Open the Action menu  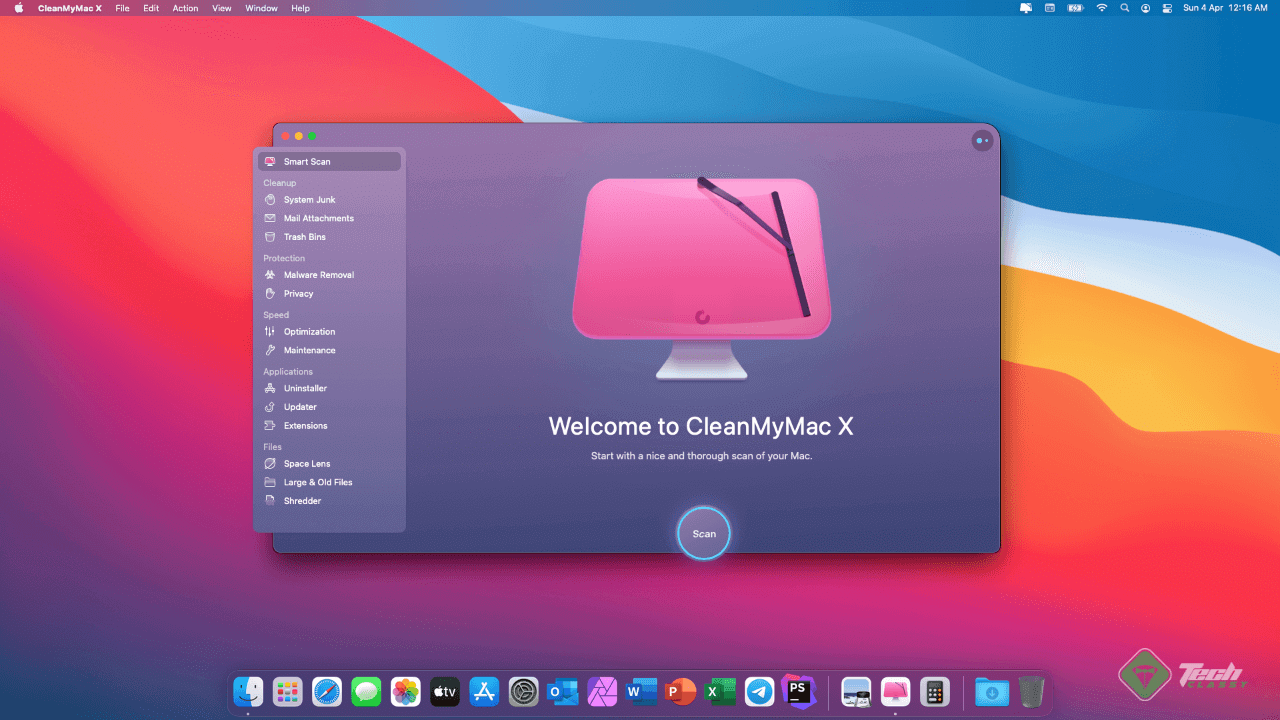(x=185, y=8)
